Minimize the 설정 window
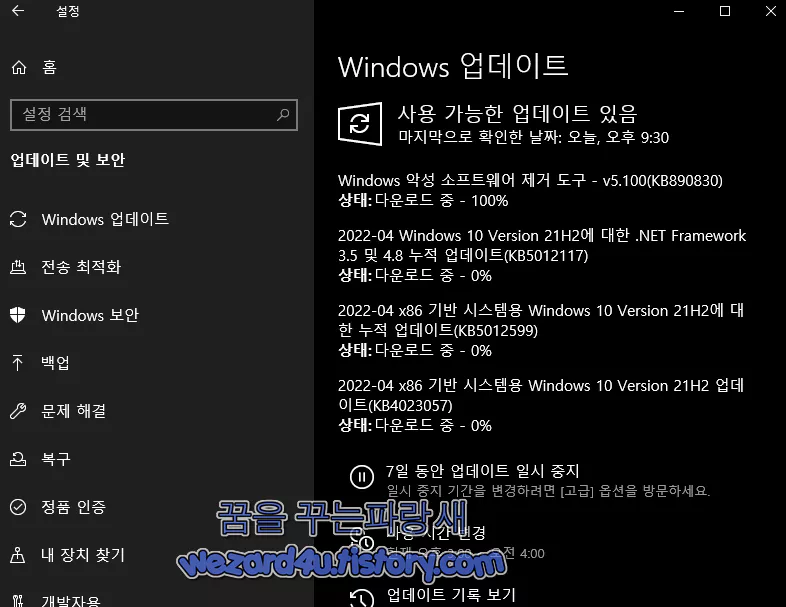The height and width of the screenshot is (607, 786). coord(679,11)
